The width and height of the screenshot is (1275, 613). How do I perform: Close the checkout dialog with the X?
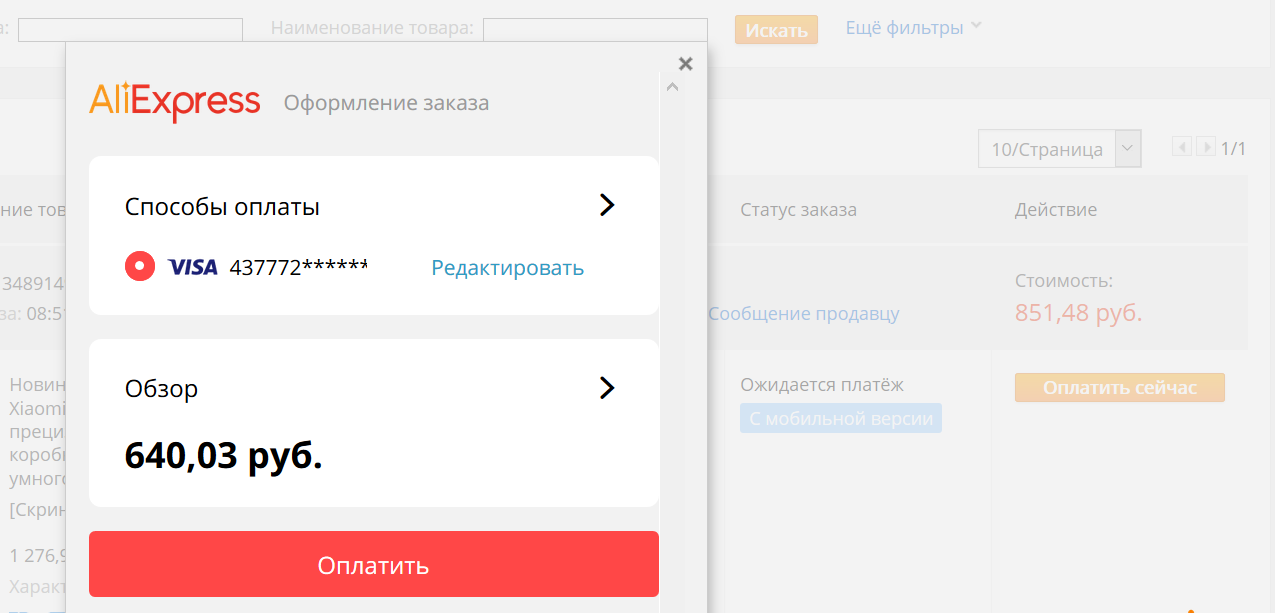(x=685, y=64)
